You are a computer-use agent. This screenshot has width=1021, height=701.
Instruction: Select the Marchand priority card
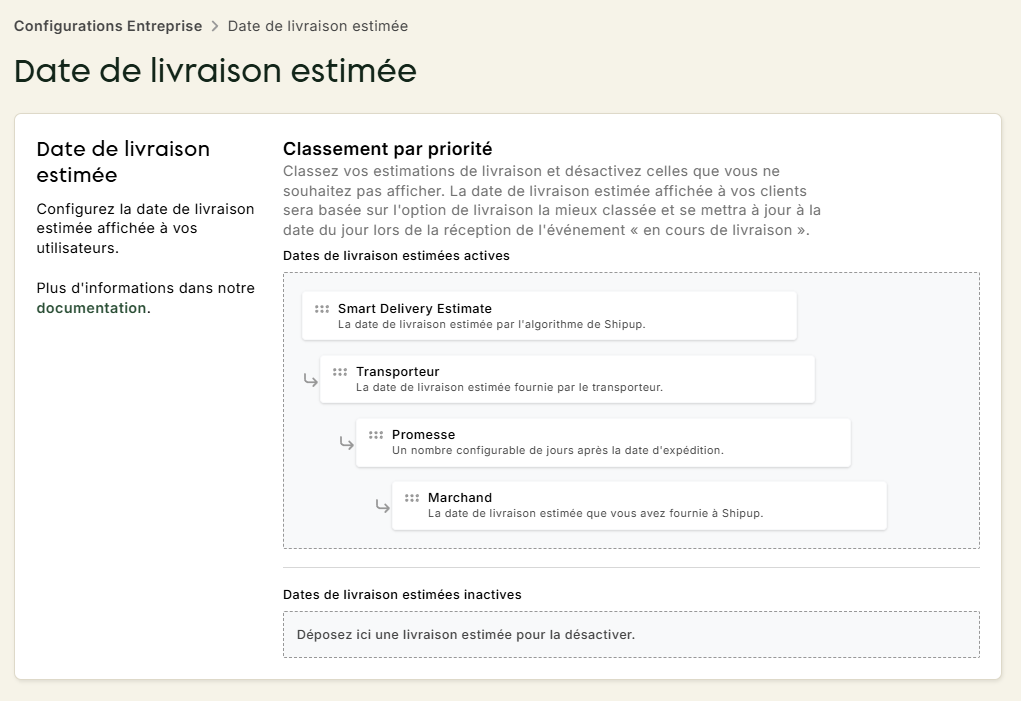[639, 505]
